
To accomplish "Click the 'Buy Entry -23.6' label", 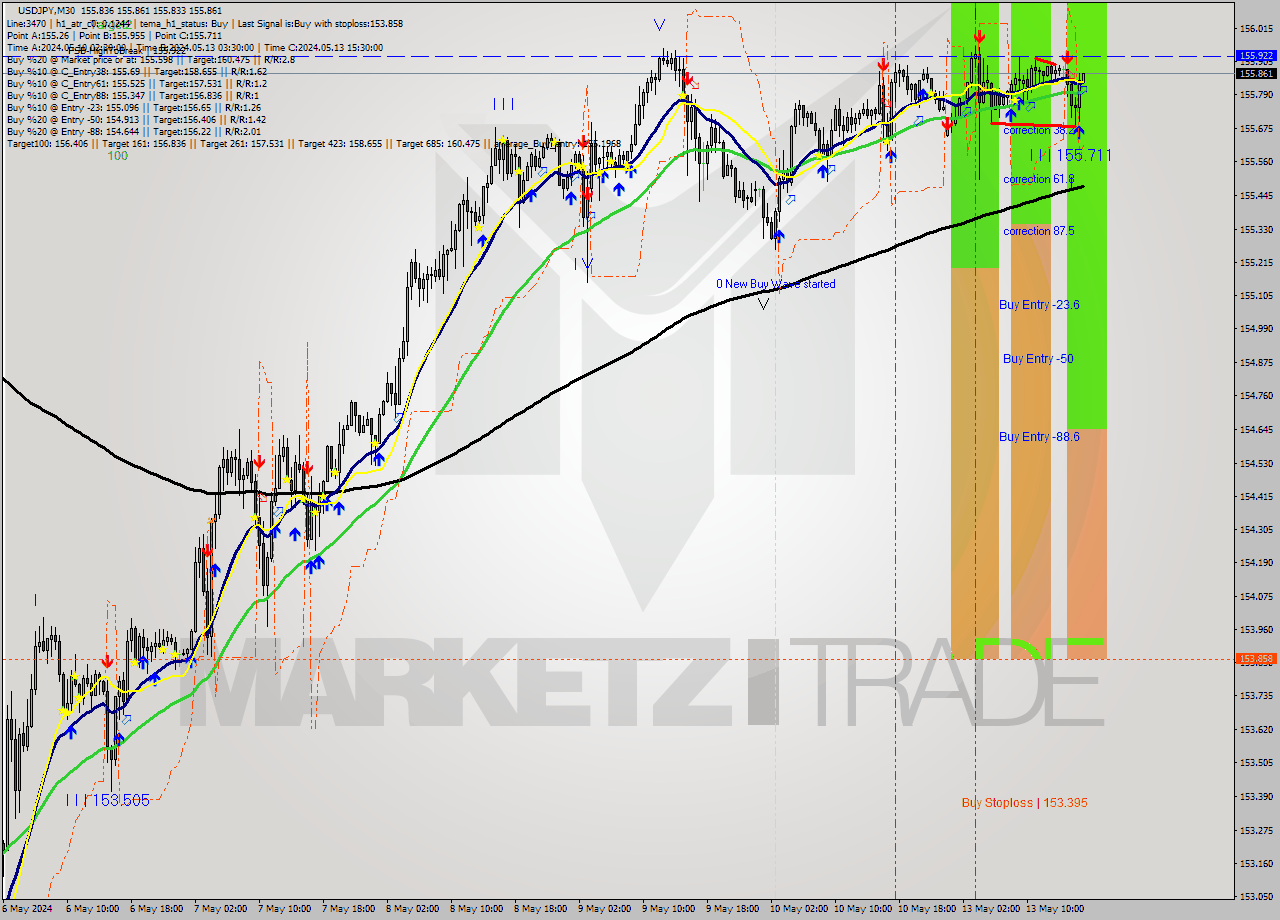I will click(x=1039, y=305).
